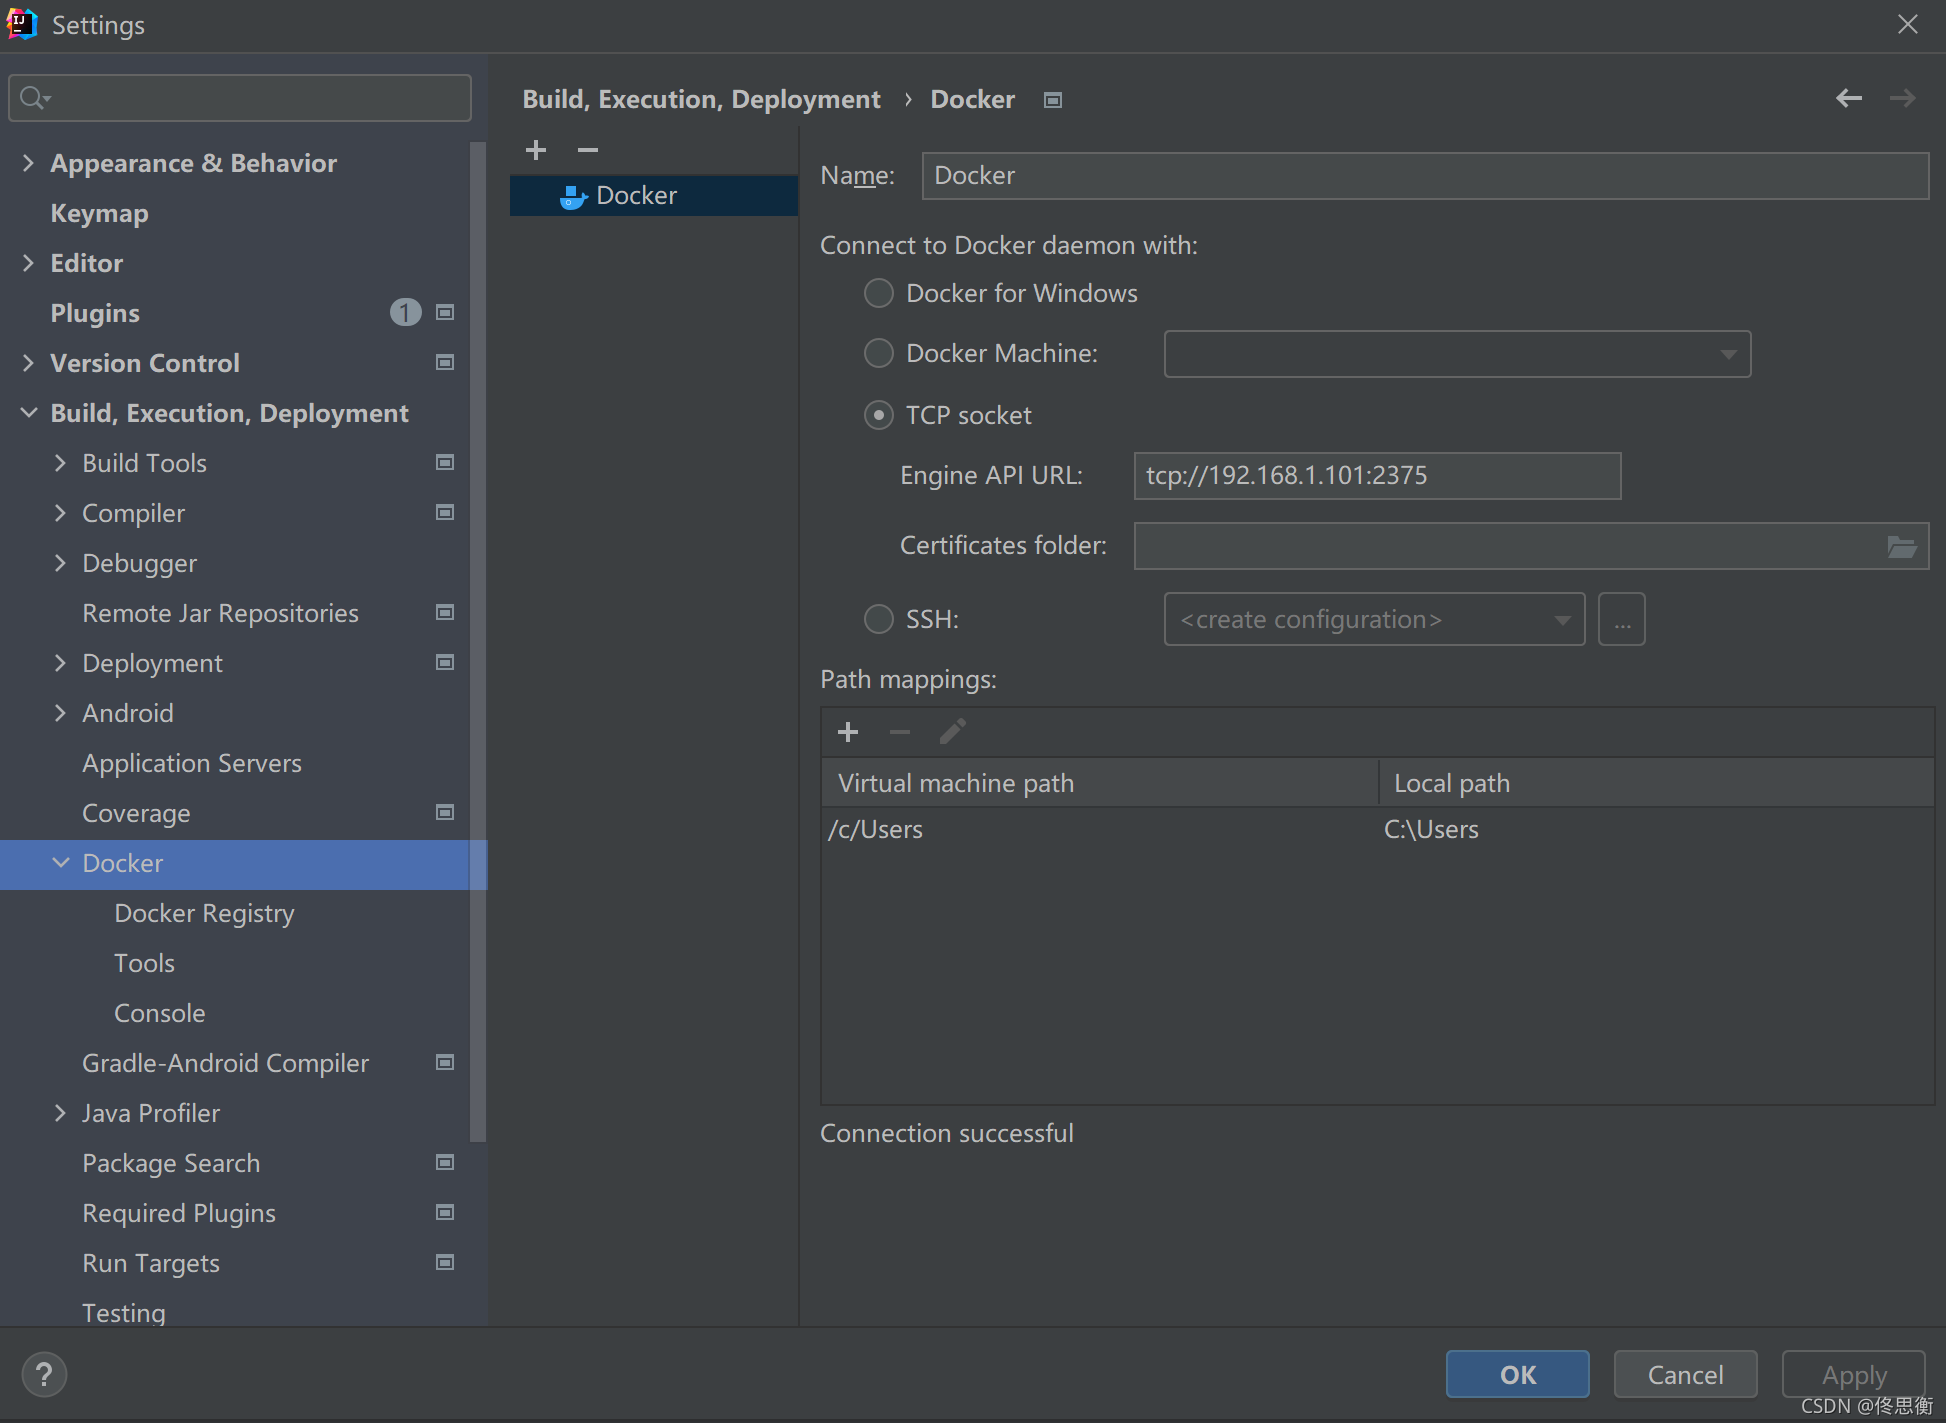Screen dimensions: 1949x1425
Task: Select the Docker for Windows radio option
Action: (879, 294)
